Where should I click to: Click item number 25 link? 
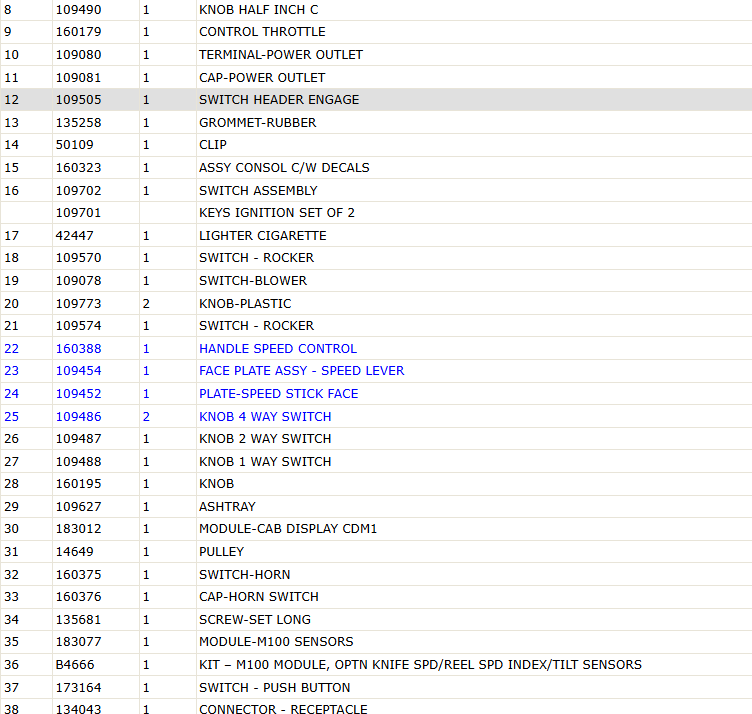tap(12, 417)
